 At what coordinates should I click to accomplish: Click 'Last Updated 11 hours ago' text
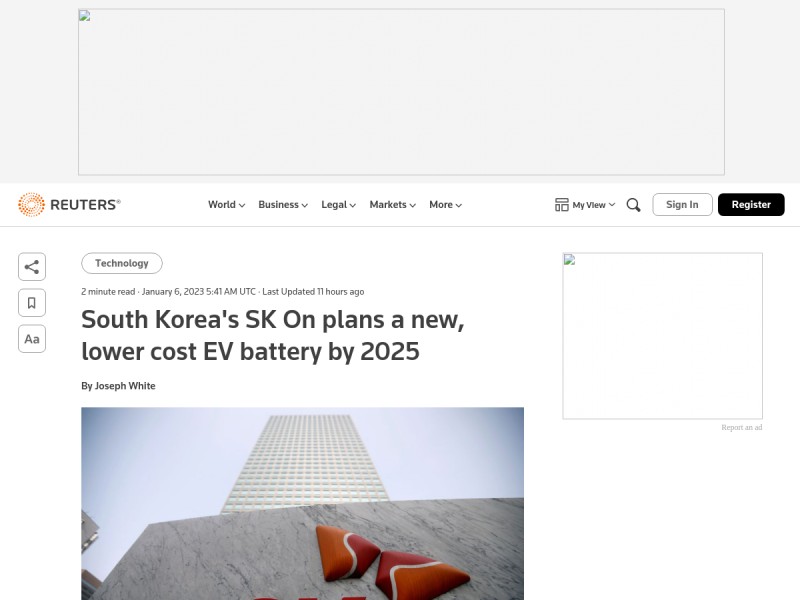(313, 292)
